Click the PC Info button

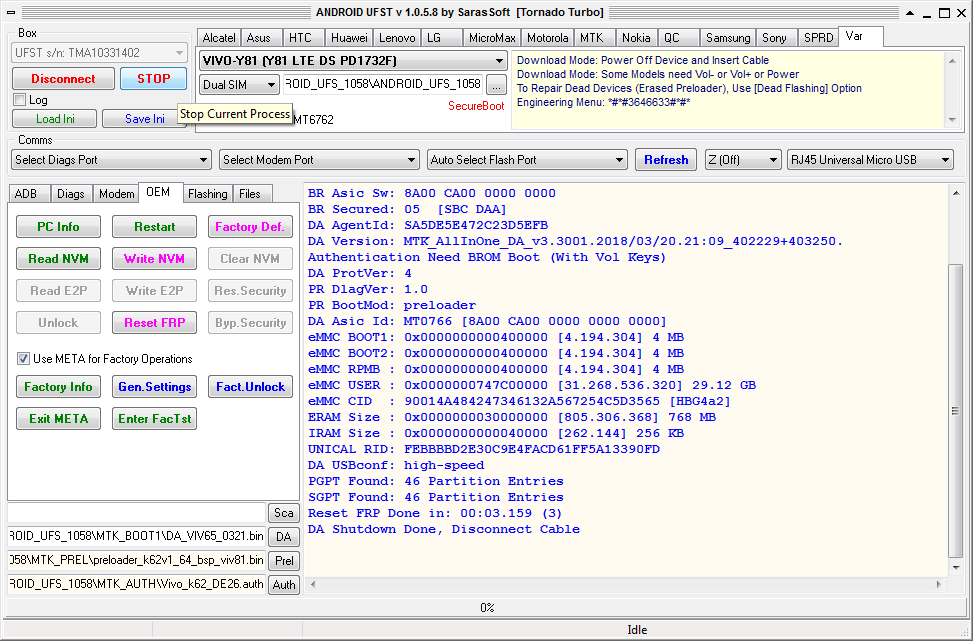pos(58,227)
